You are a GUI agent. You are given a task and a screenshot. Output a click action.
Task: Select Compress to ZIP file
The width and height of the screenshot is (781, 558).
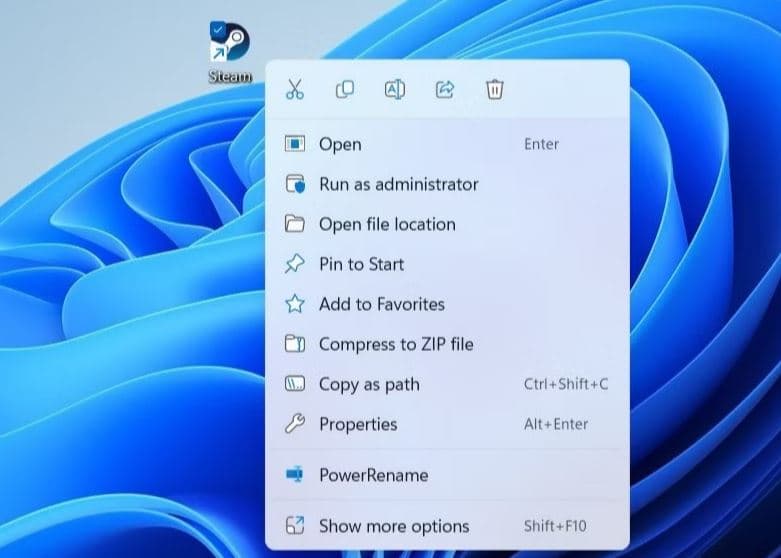click(447, 344)
